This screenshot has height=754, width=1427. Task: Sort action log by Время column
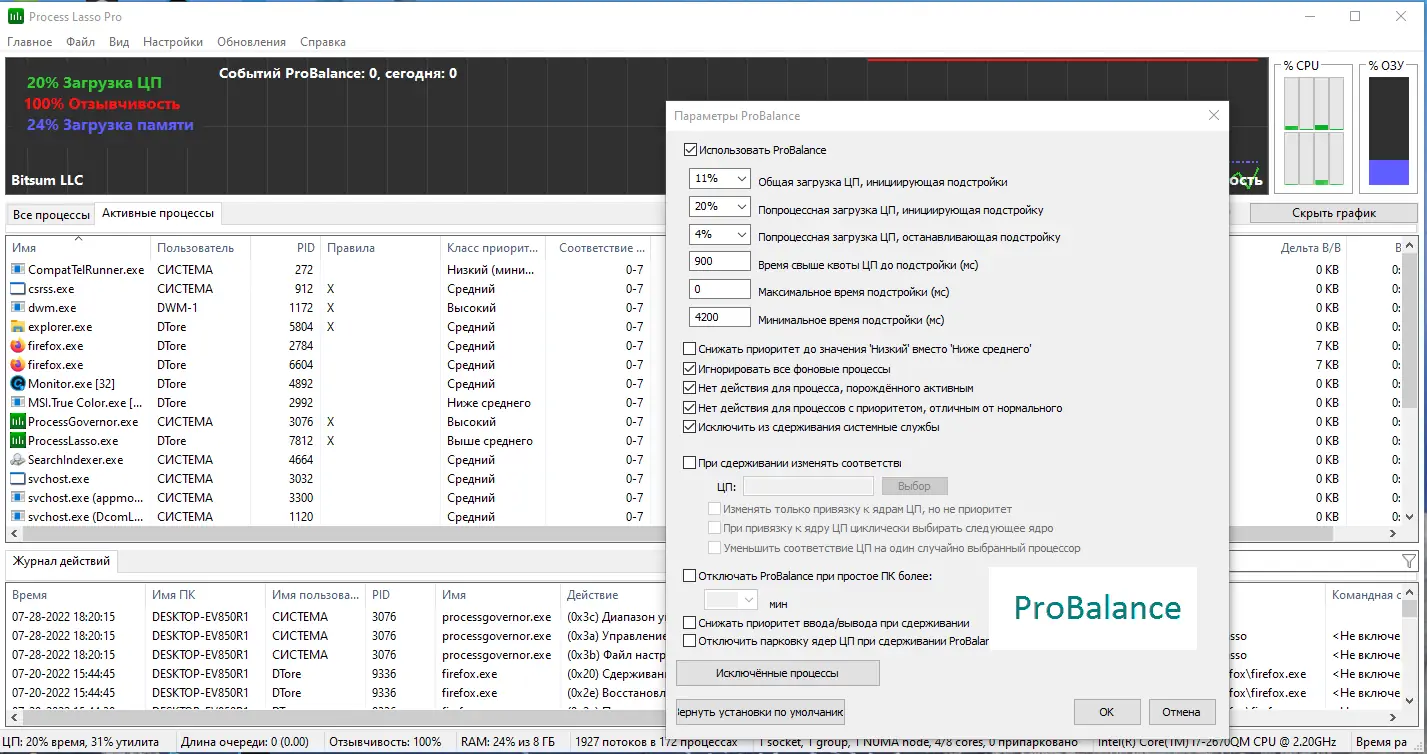[x=76, y=595]
